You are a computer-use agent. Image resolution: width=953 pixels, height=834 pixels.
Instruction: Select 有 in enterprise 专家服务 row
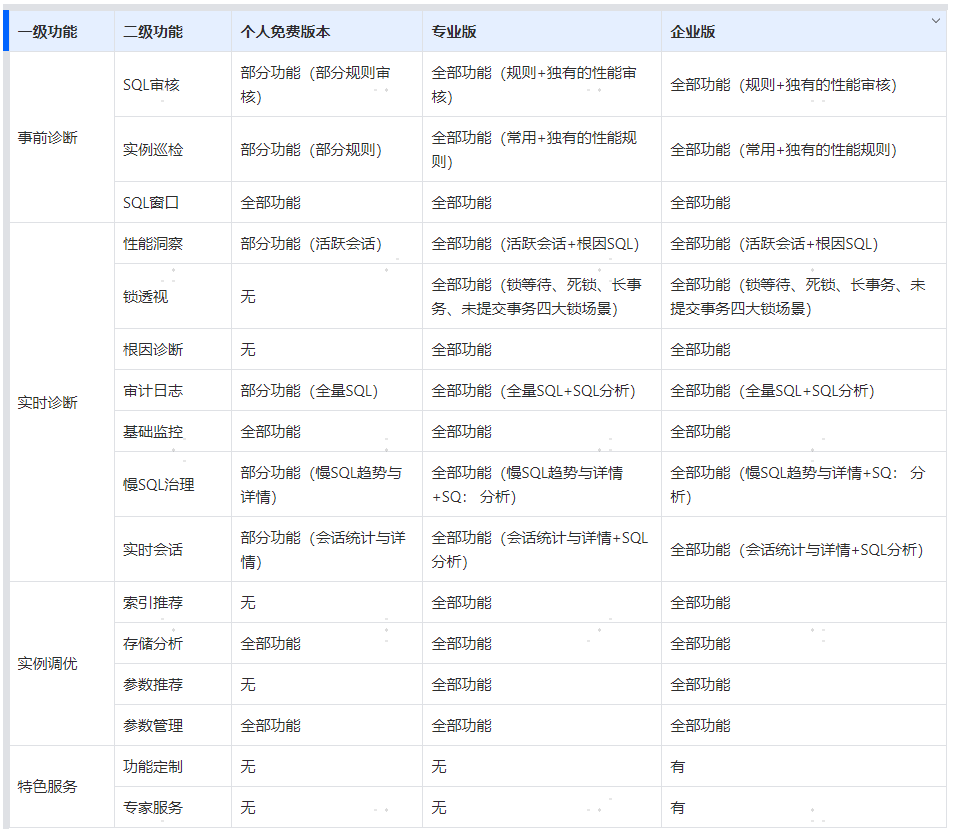(x=803, y=807)
